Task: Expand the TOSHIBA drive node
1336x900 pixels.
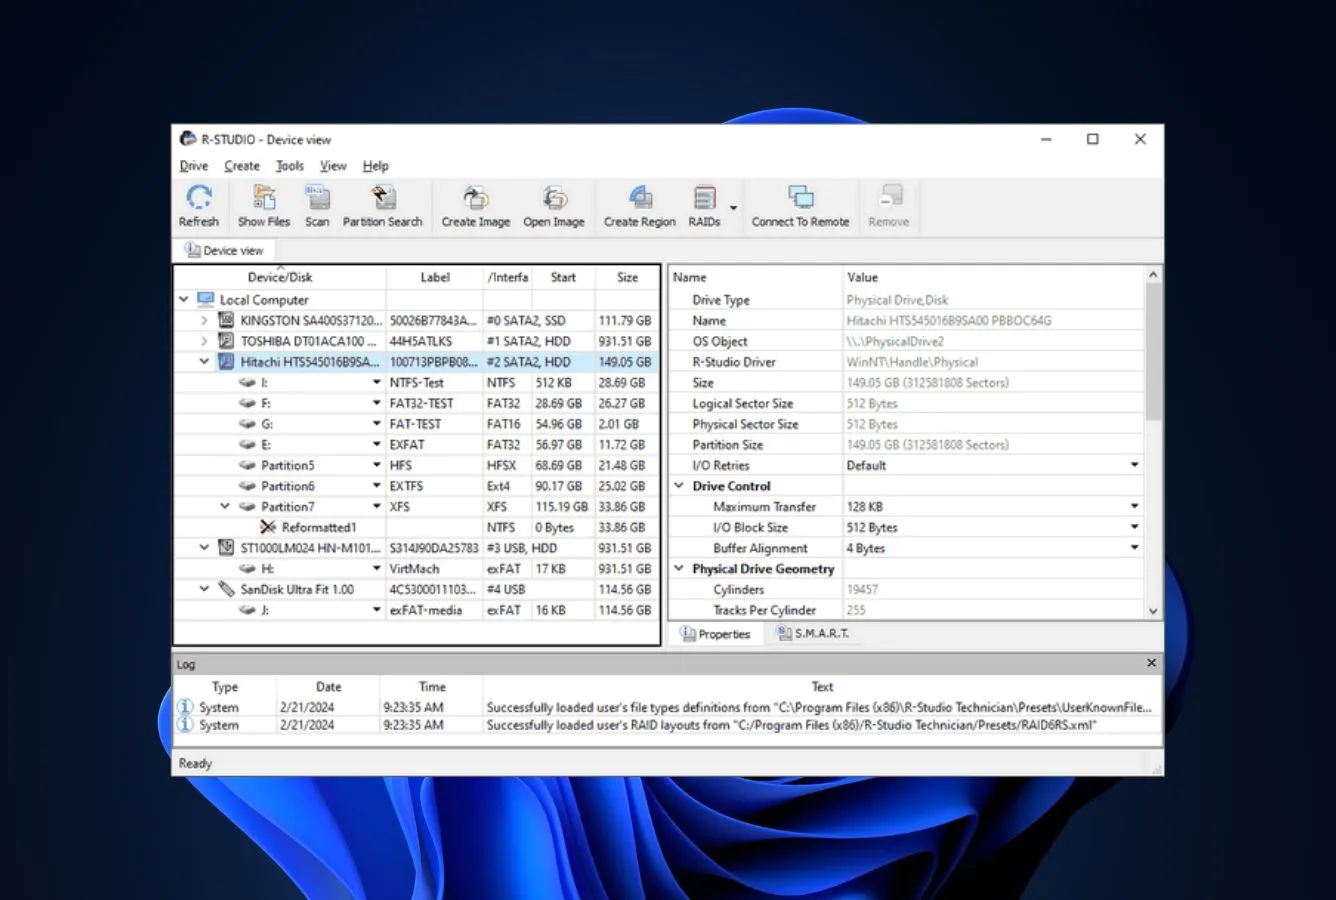Action: click(x=204, y=341)
